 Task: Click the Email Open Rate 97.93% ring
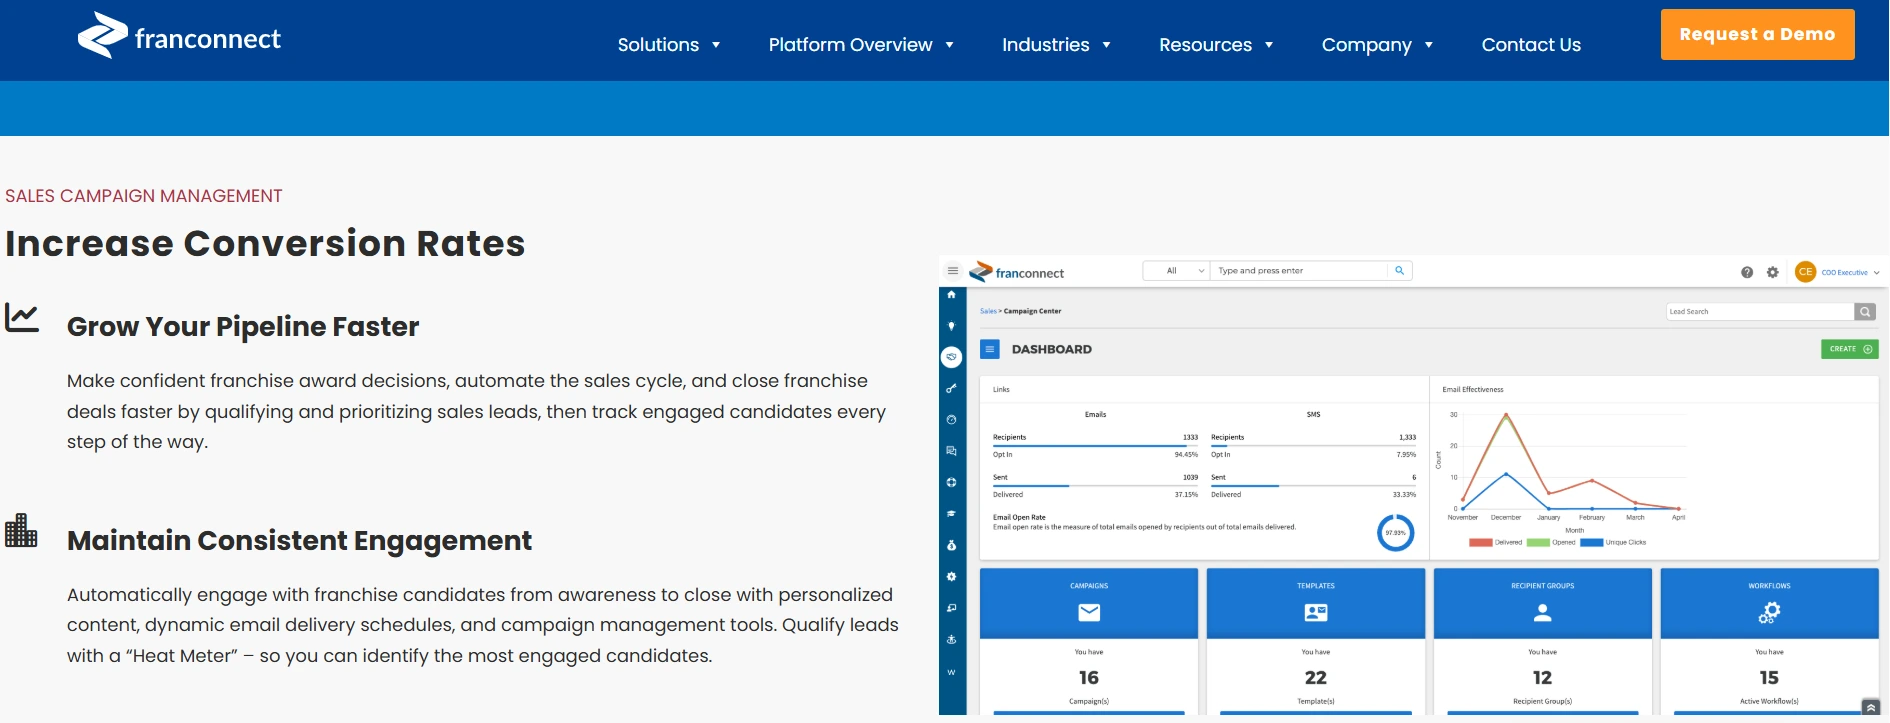(1395, 532)
